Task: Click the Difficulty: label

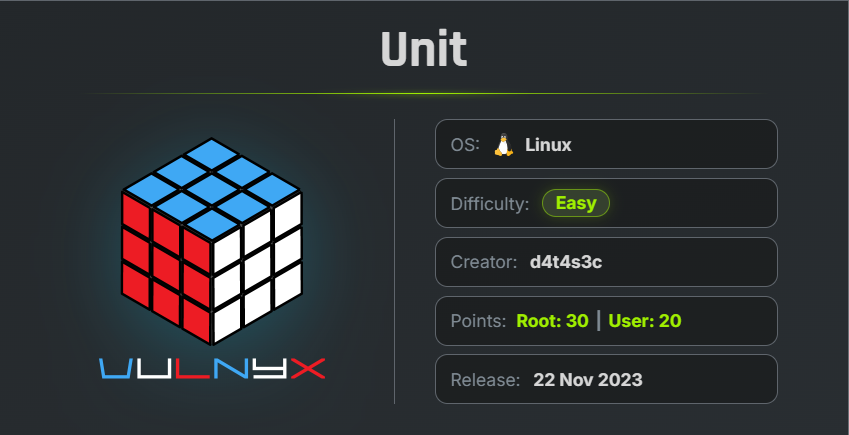Action: click(489, 204)
